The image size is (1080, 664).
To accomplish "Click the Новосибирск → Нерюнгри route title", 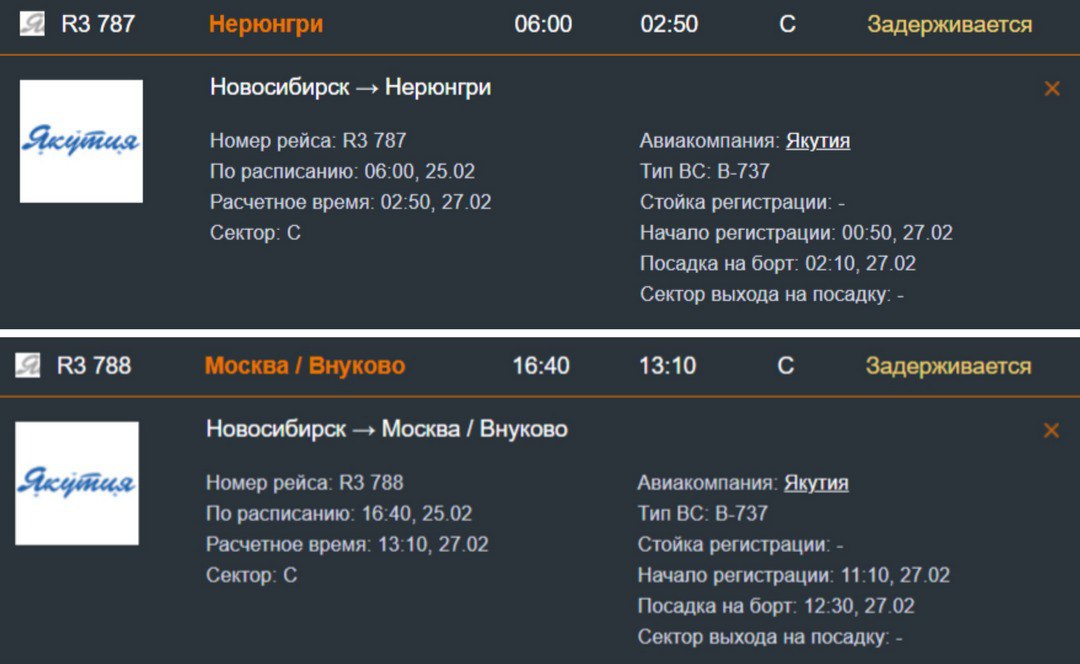I will point(350,88).
